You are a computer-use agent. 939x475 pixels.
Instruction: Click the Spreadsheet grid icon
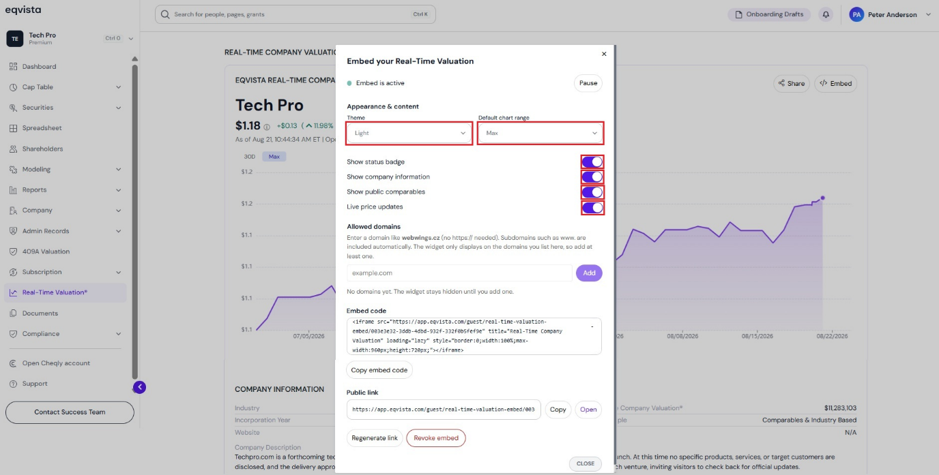click(13, 128)
